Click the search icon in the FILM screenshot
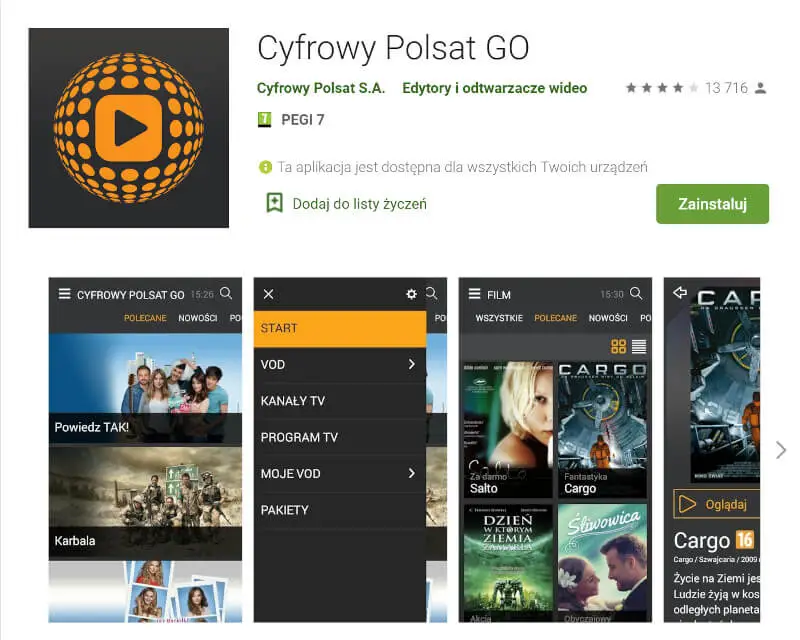 [x=634, y=294]
